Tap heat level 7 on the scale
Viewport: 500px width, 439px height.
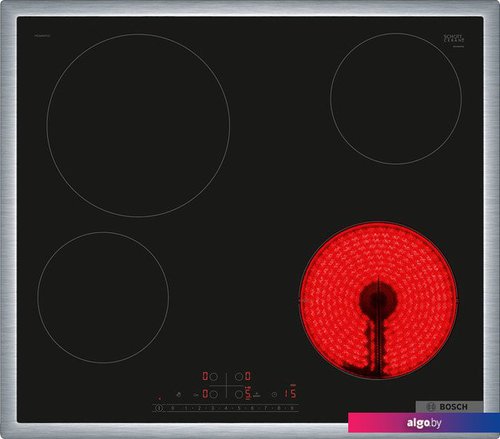coord(266,408)
